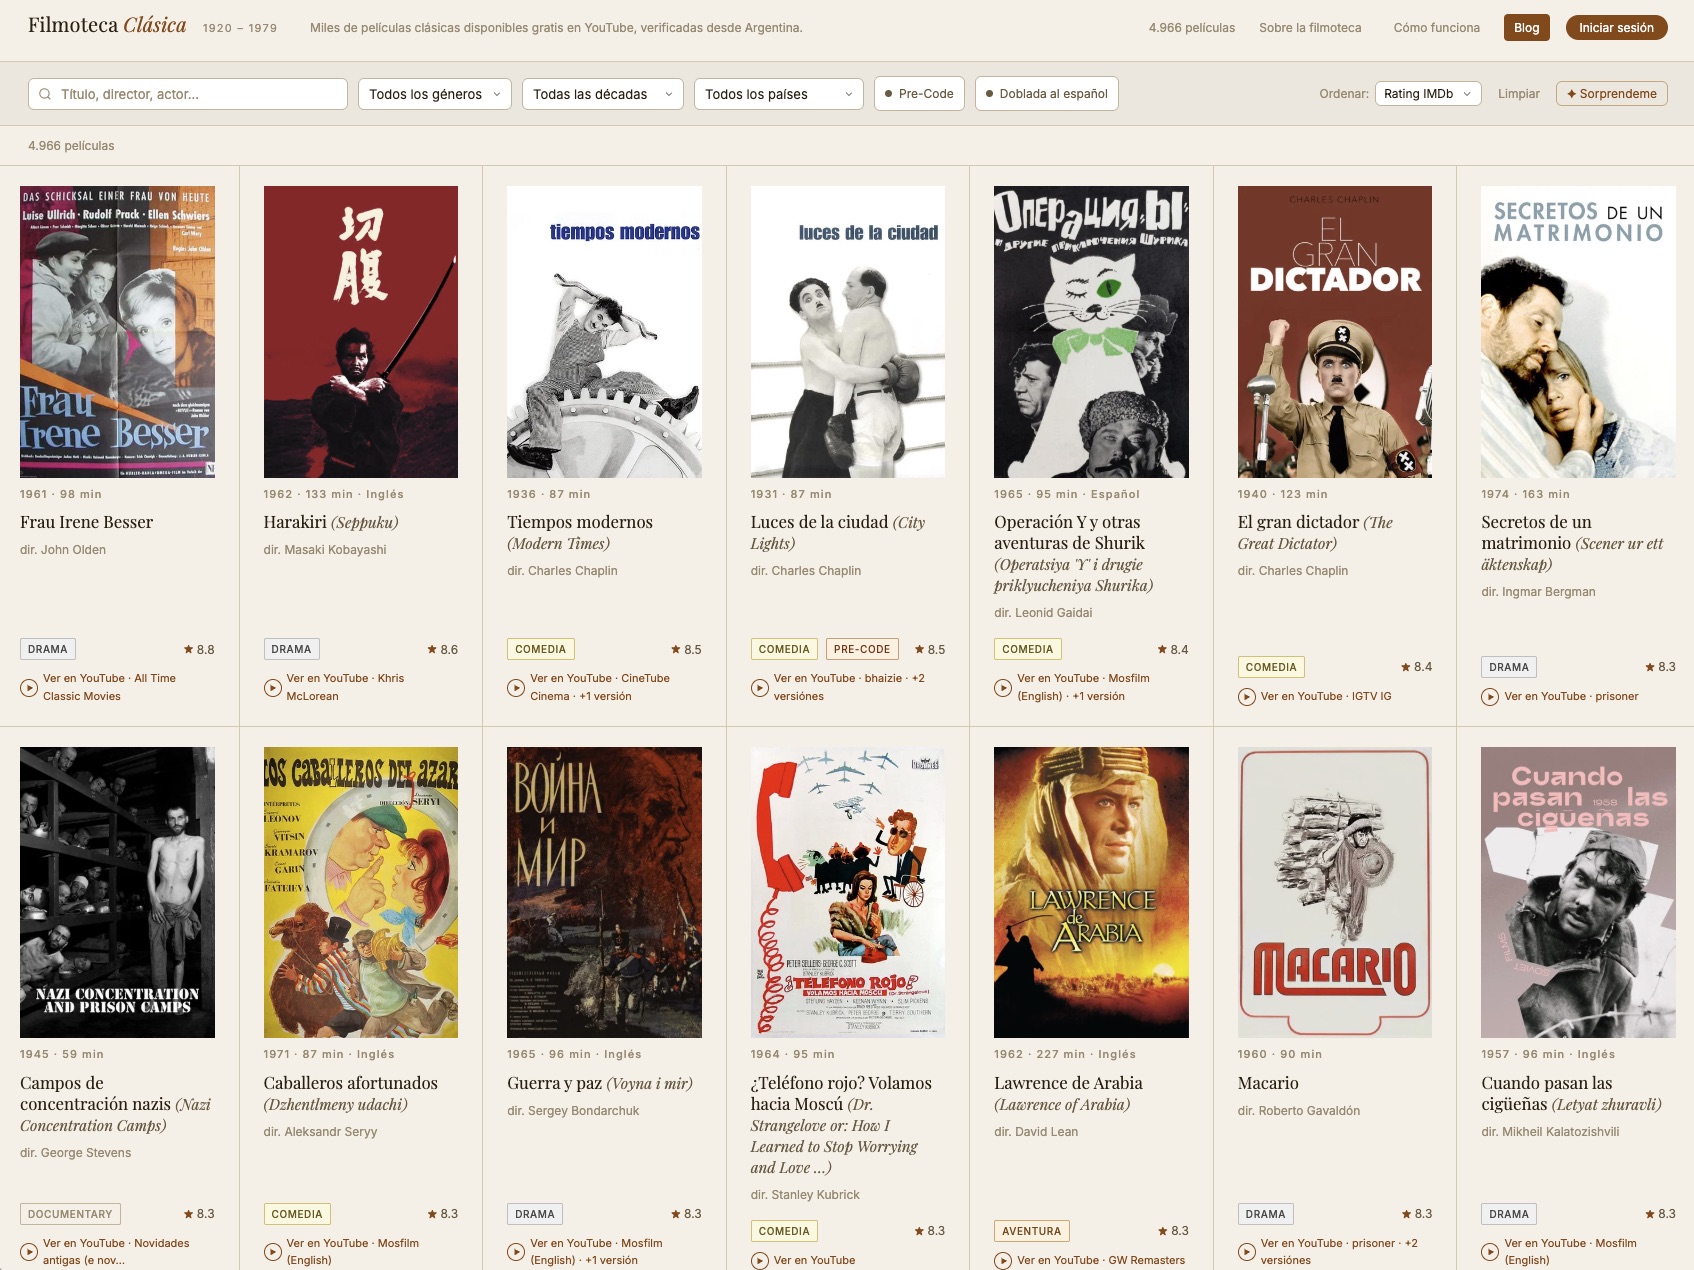This screenshot has height=1270, width=1694.
Task: Click the title, director, actor search field
Action: tap(188, 94)
